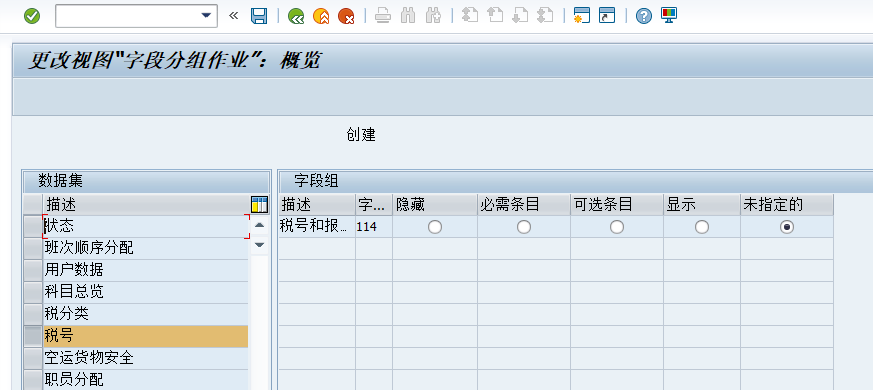
Task: Select the 科目总览 data set row
Action: point(146,292)
